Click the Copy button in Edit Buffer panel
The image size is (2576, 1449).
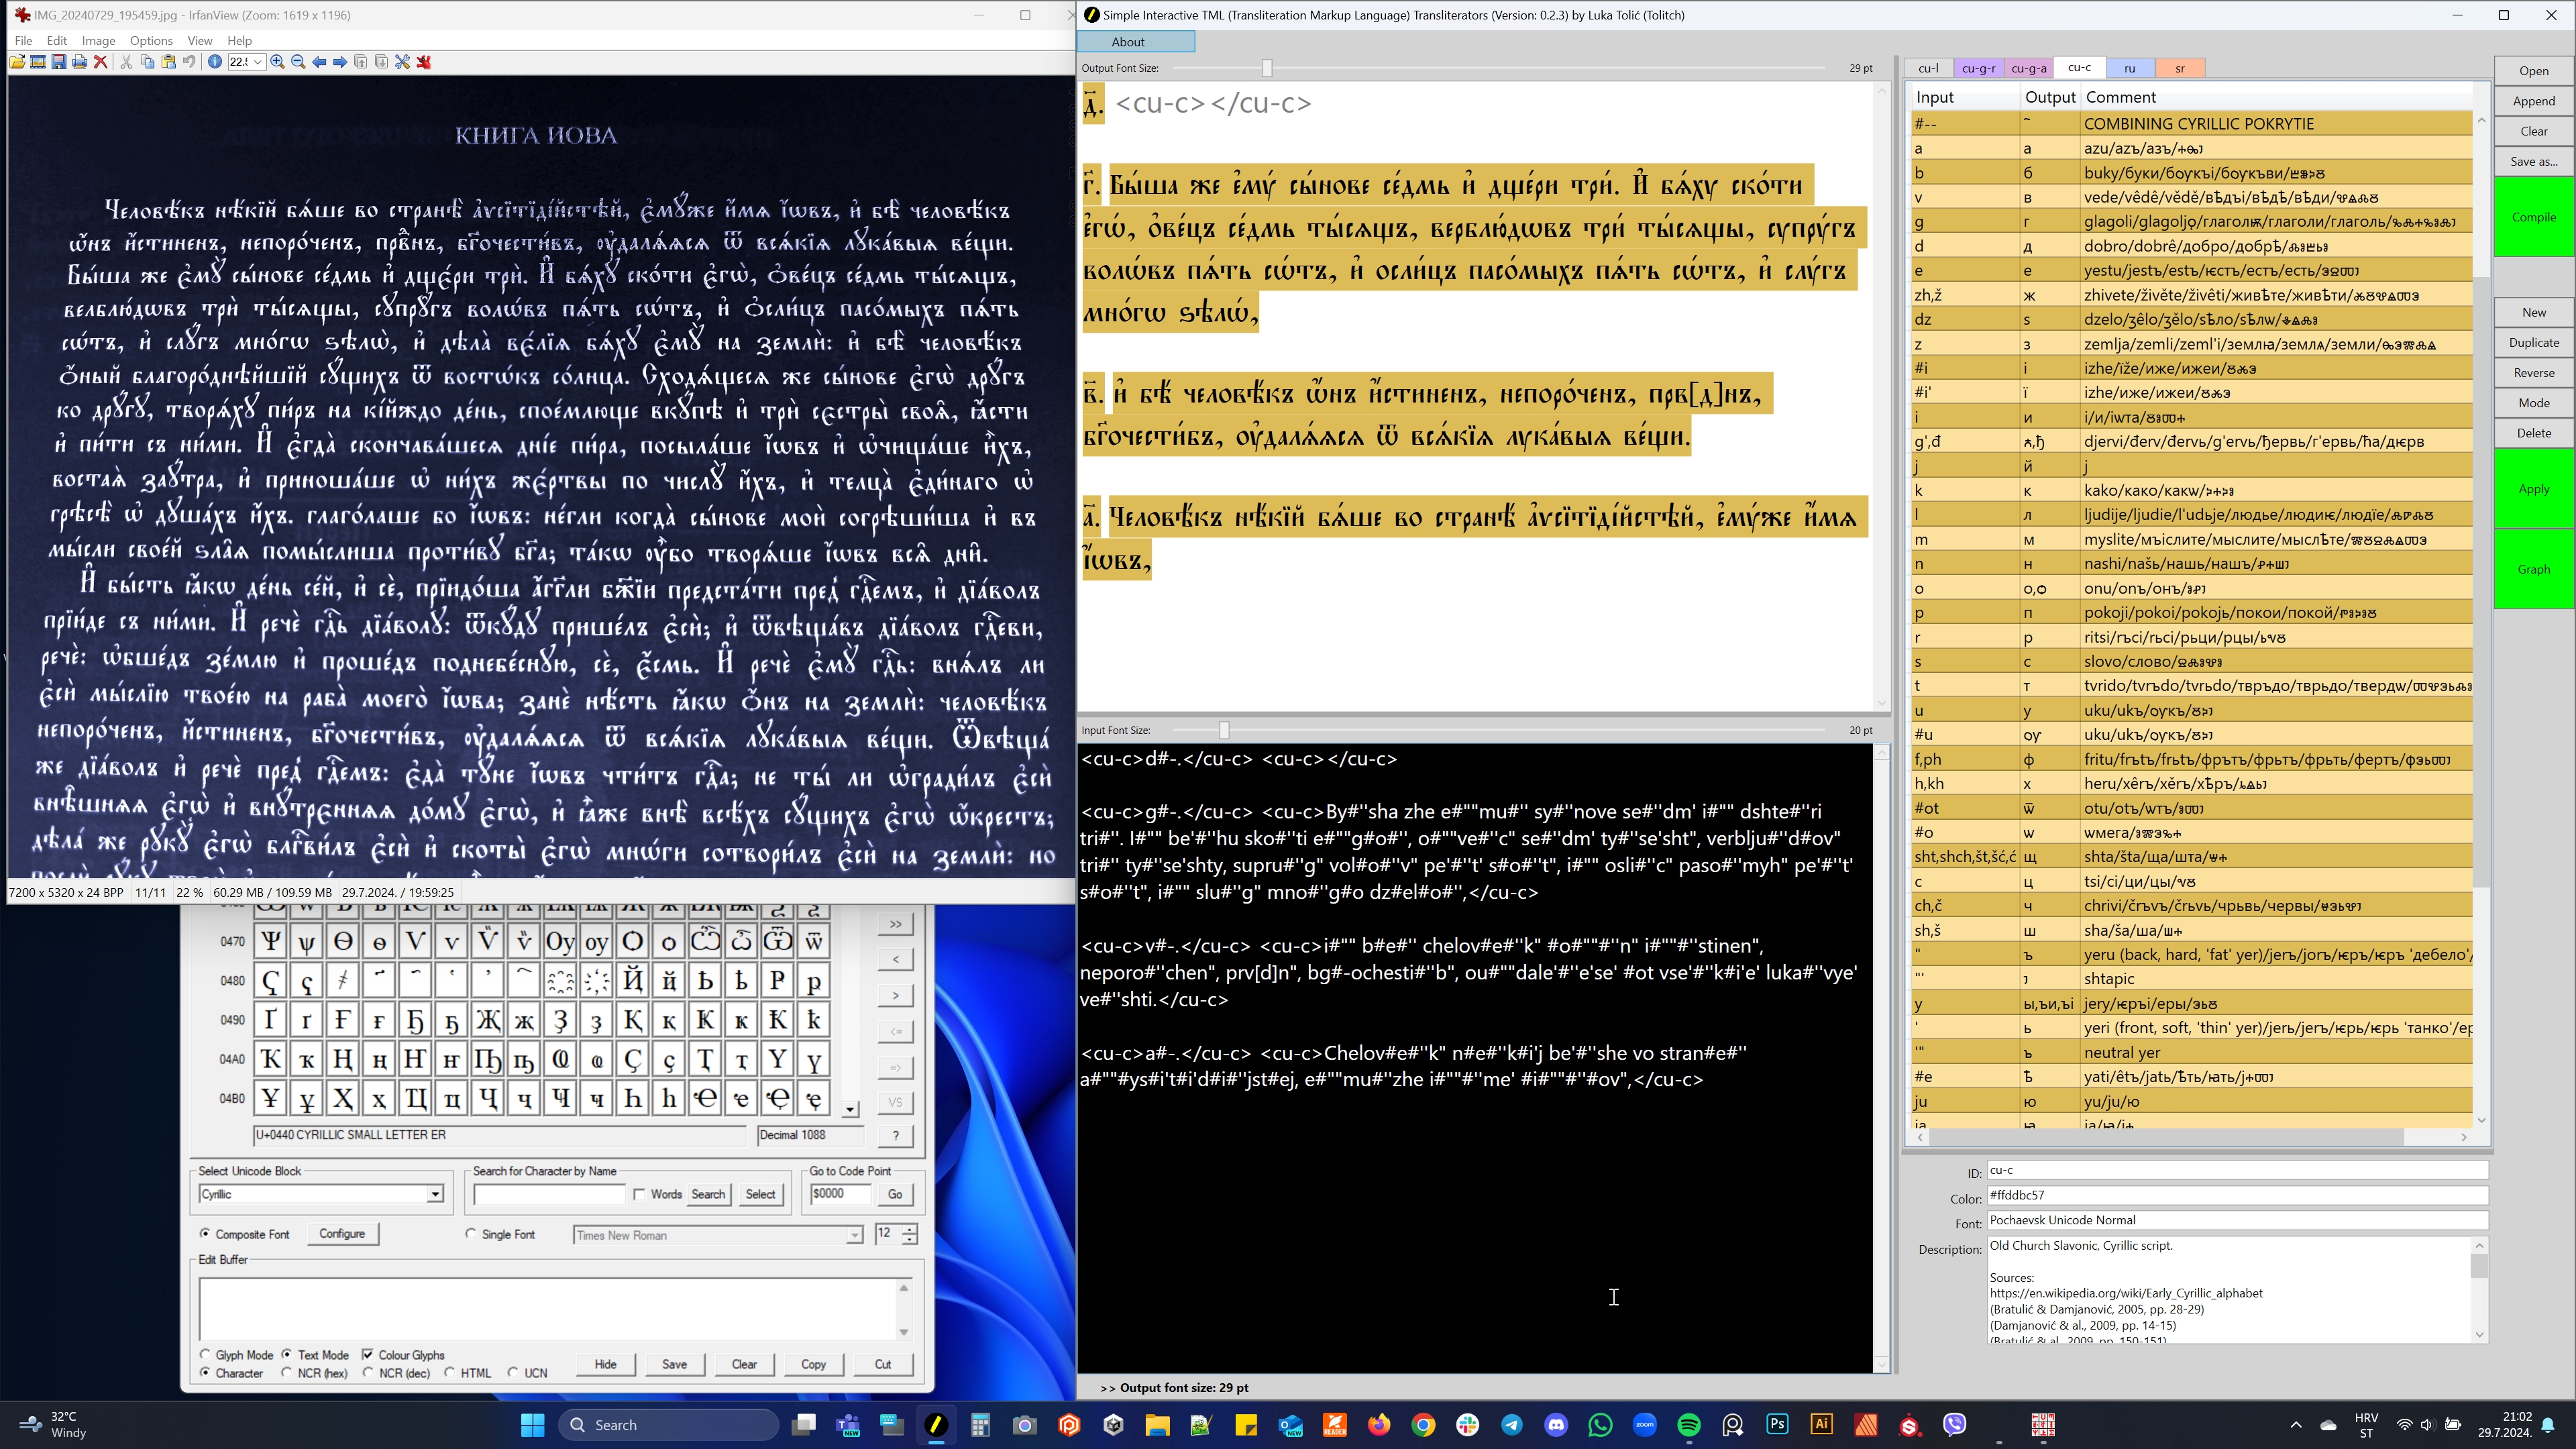coord(812,1364)
